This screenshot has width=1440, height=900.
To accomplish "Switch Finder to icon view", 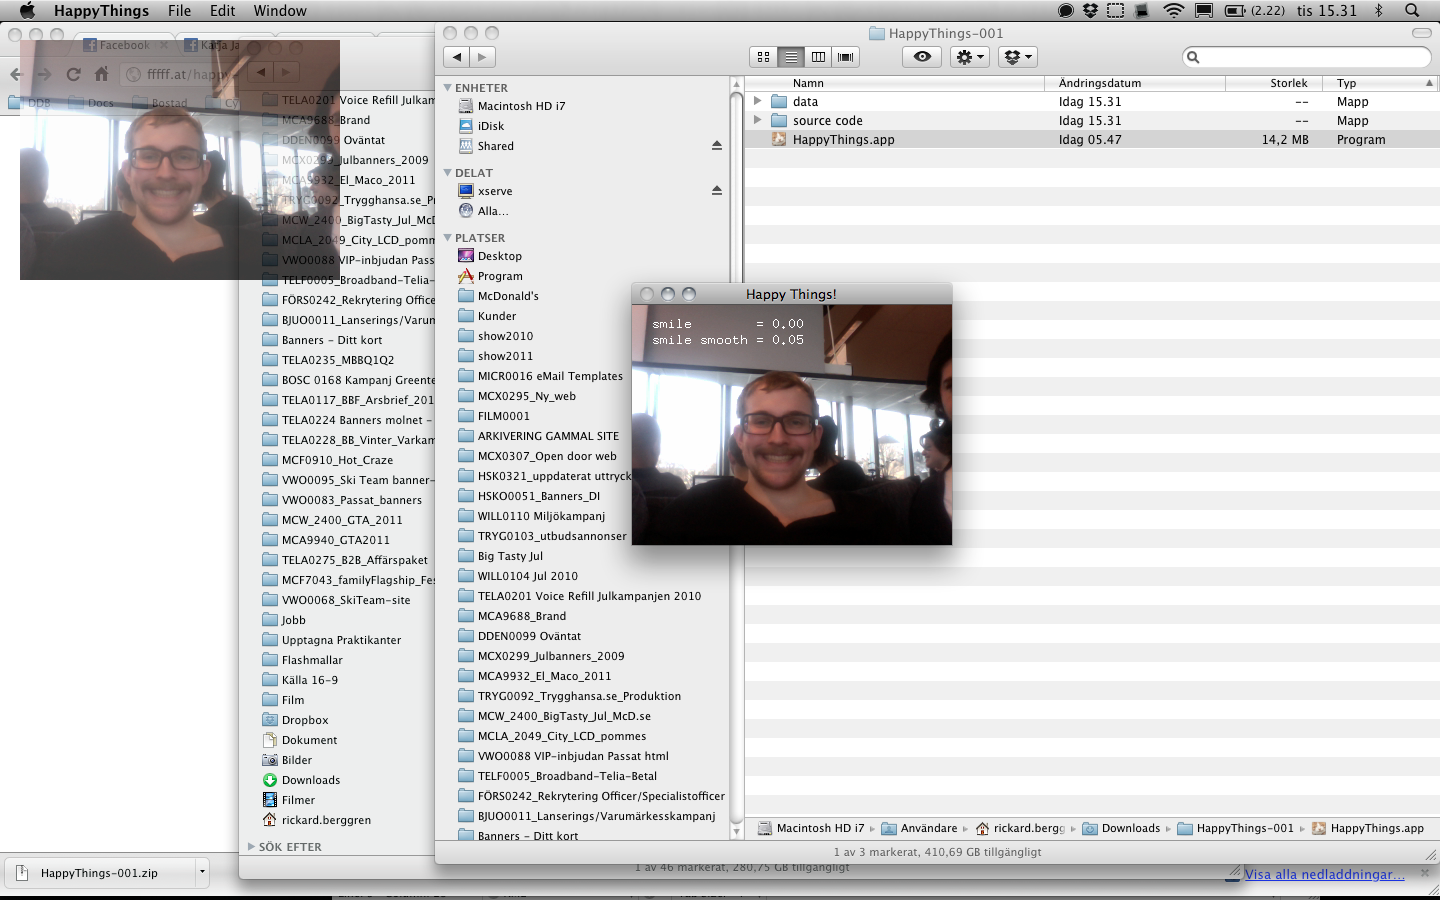I will [764, 57].
